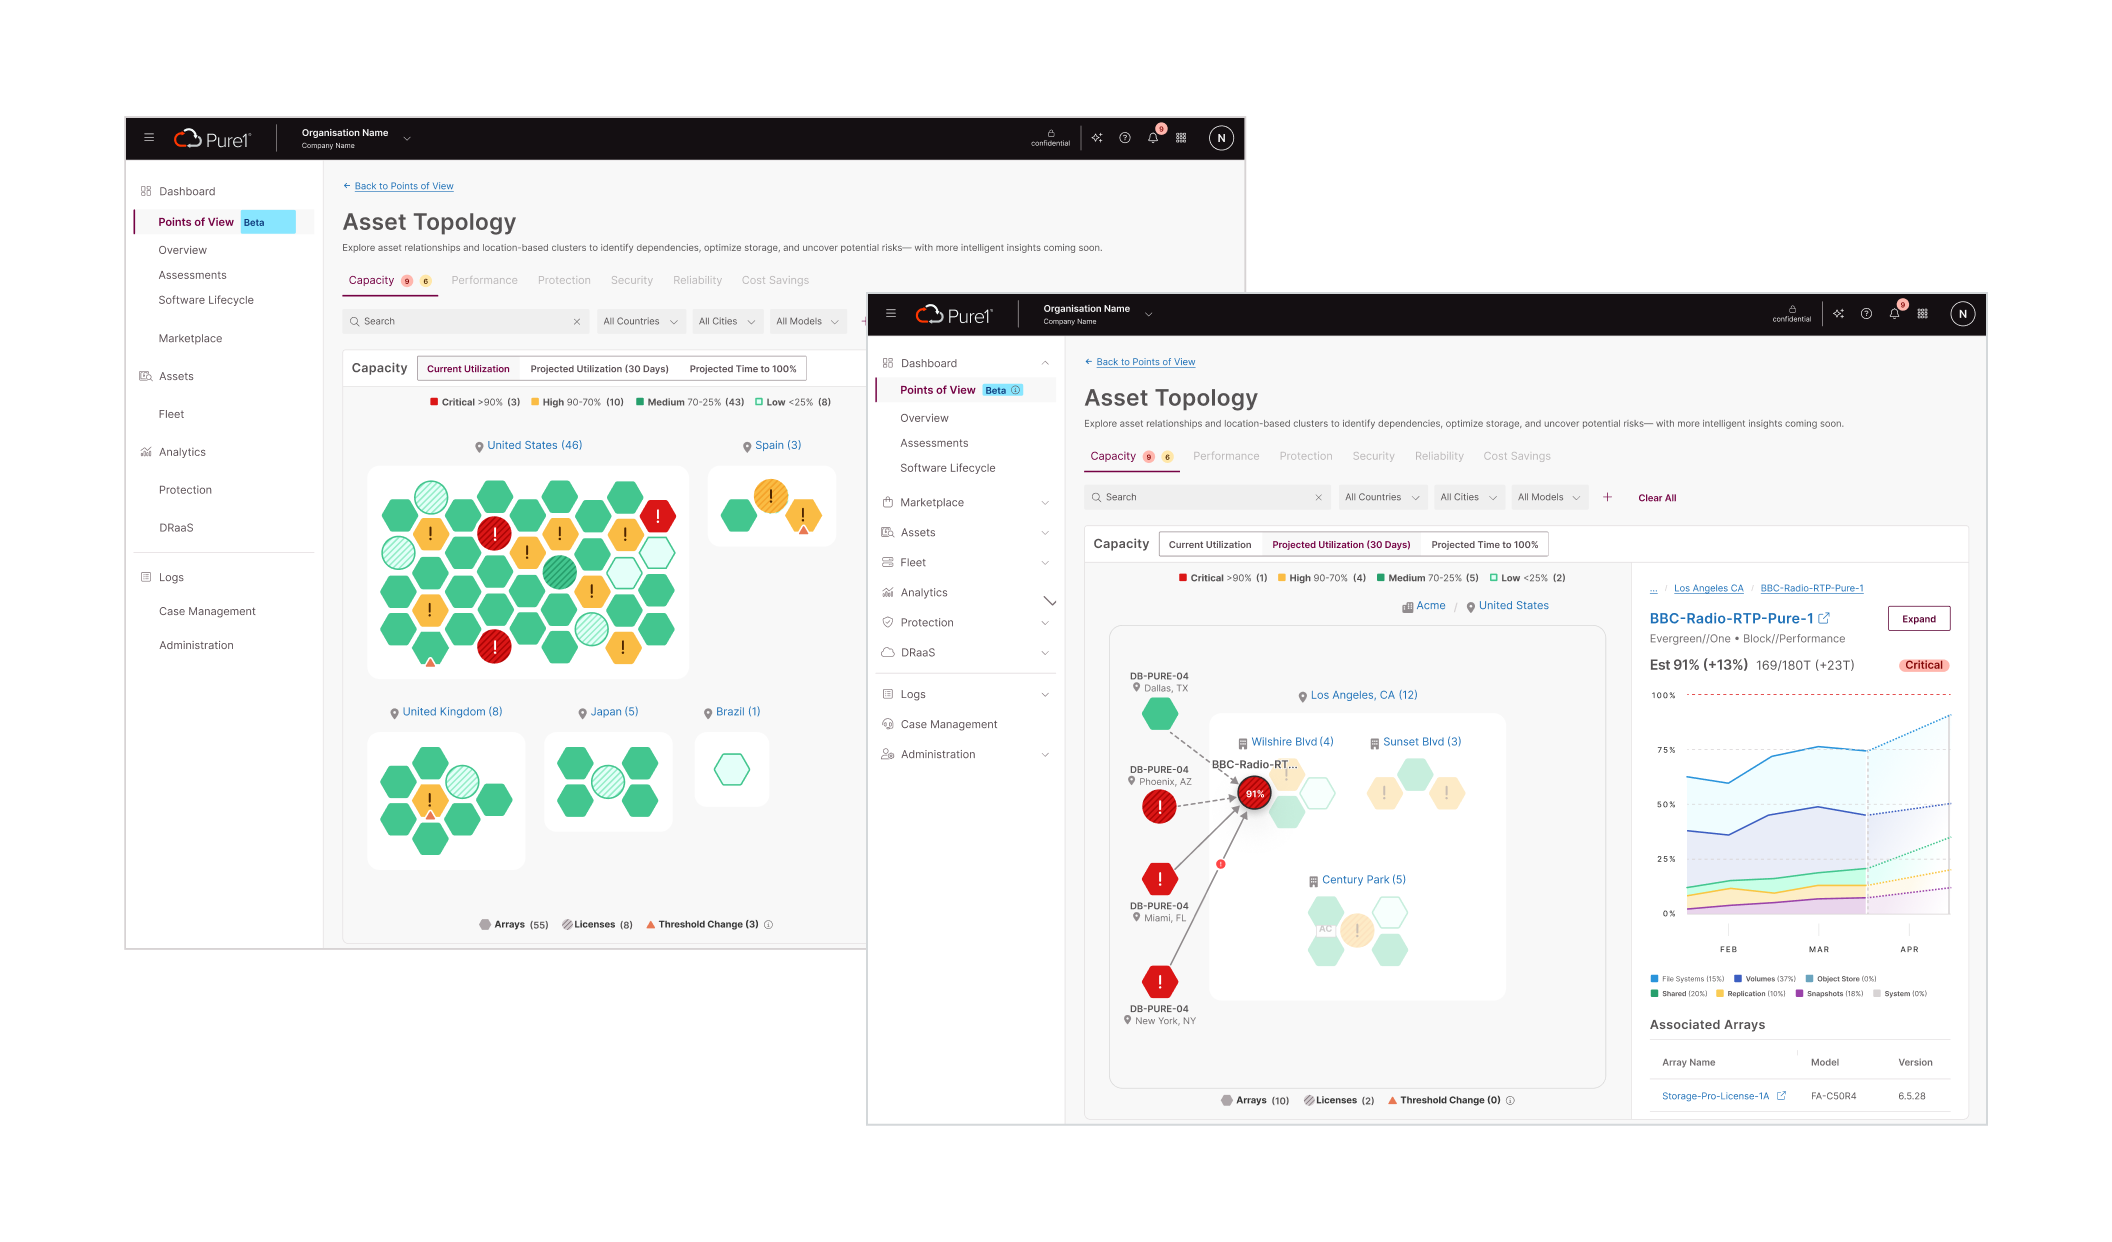Click the notification bell in front window
Image resolution: width=2112 pixels, height=1242 pixels.
pyautogui.click(x=1894, y=314)
